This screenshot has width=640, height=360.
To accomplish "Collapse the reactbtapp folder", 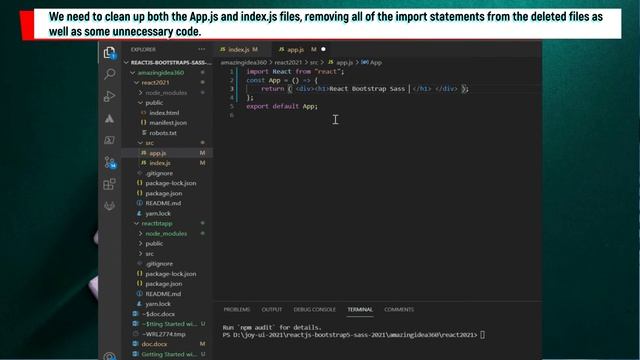I will [x=168, y=224].
